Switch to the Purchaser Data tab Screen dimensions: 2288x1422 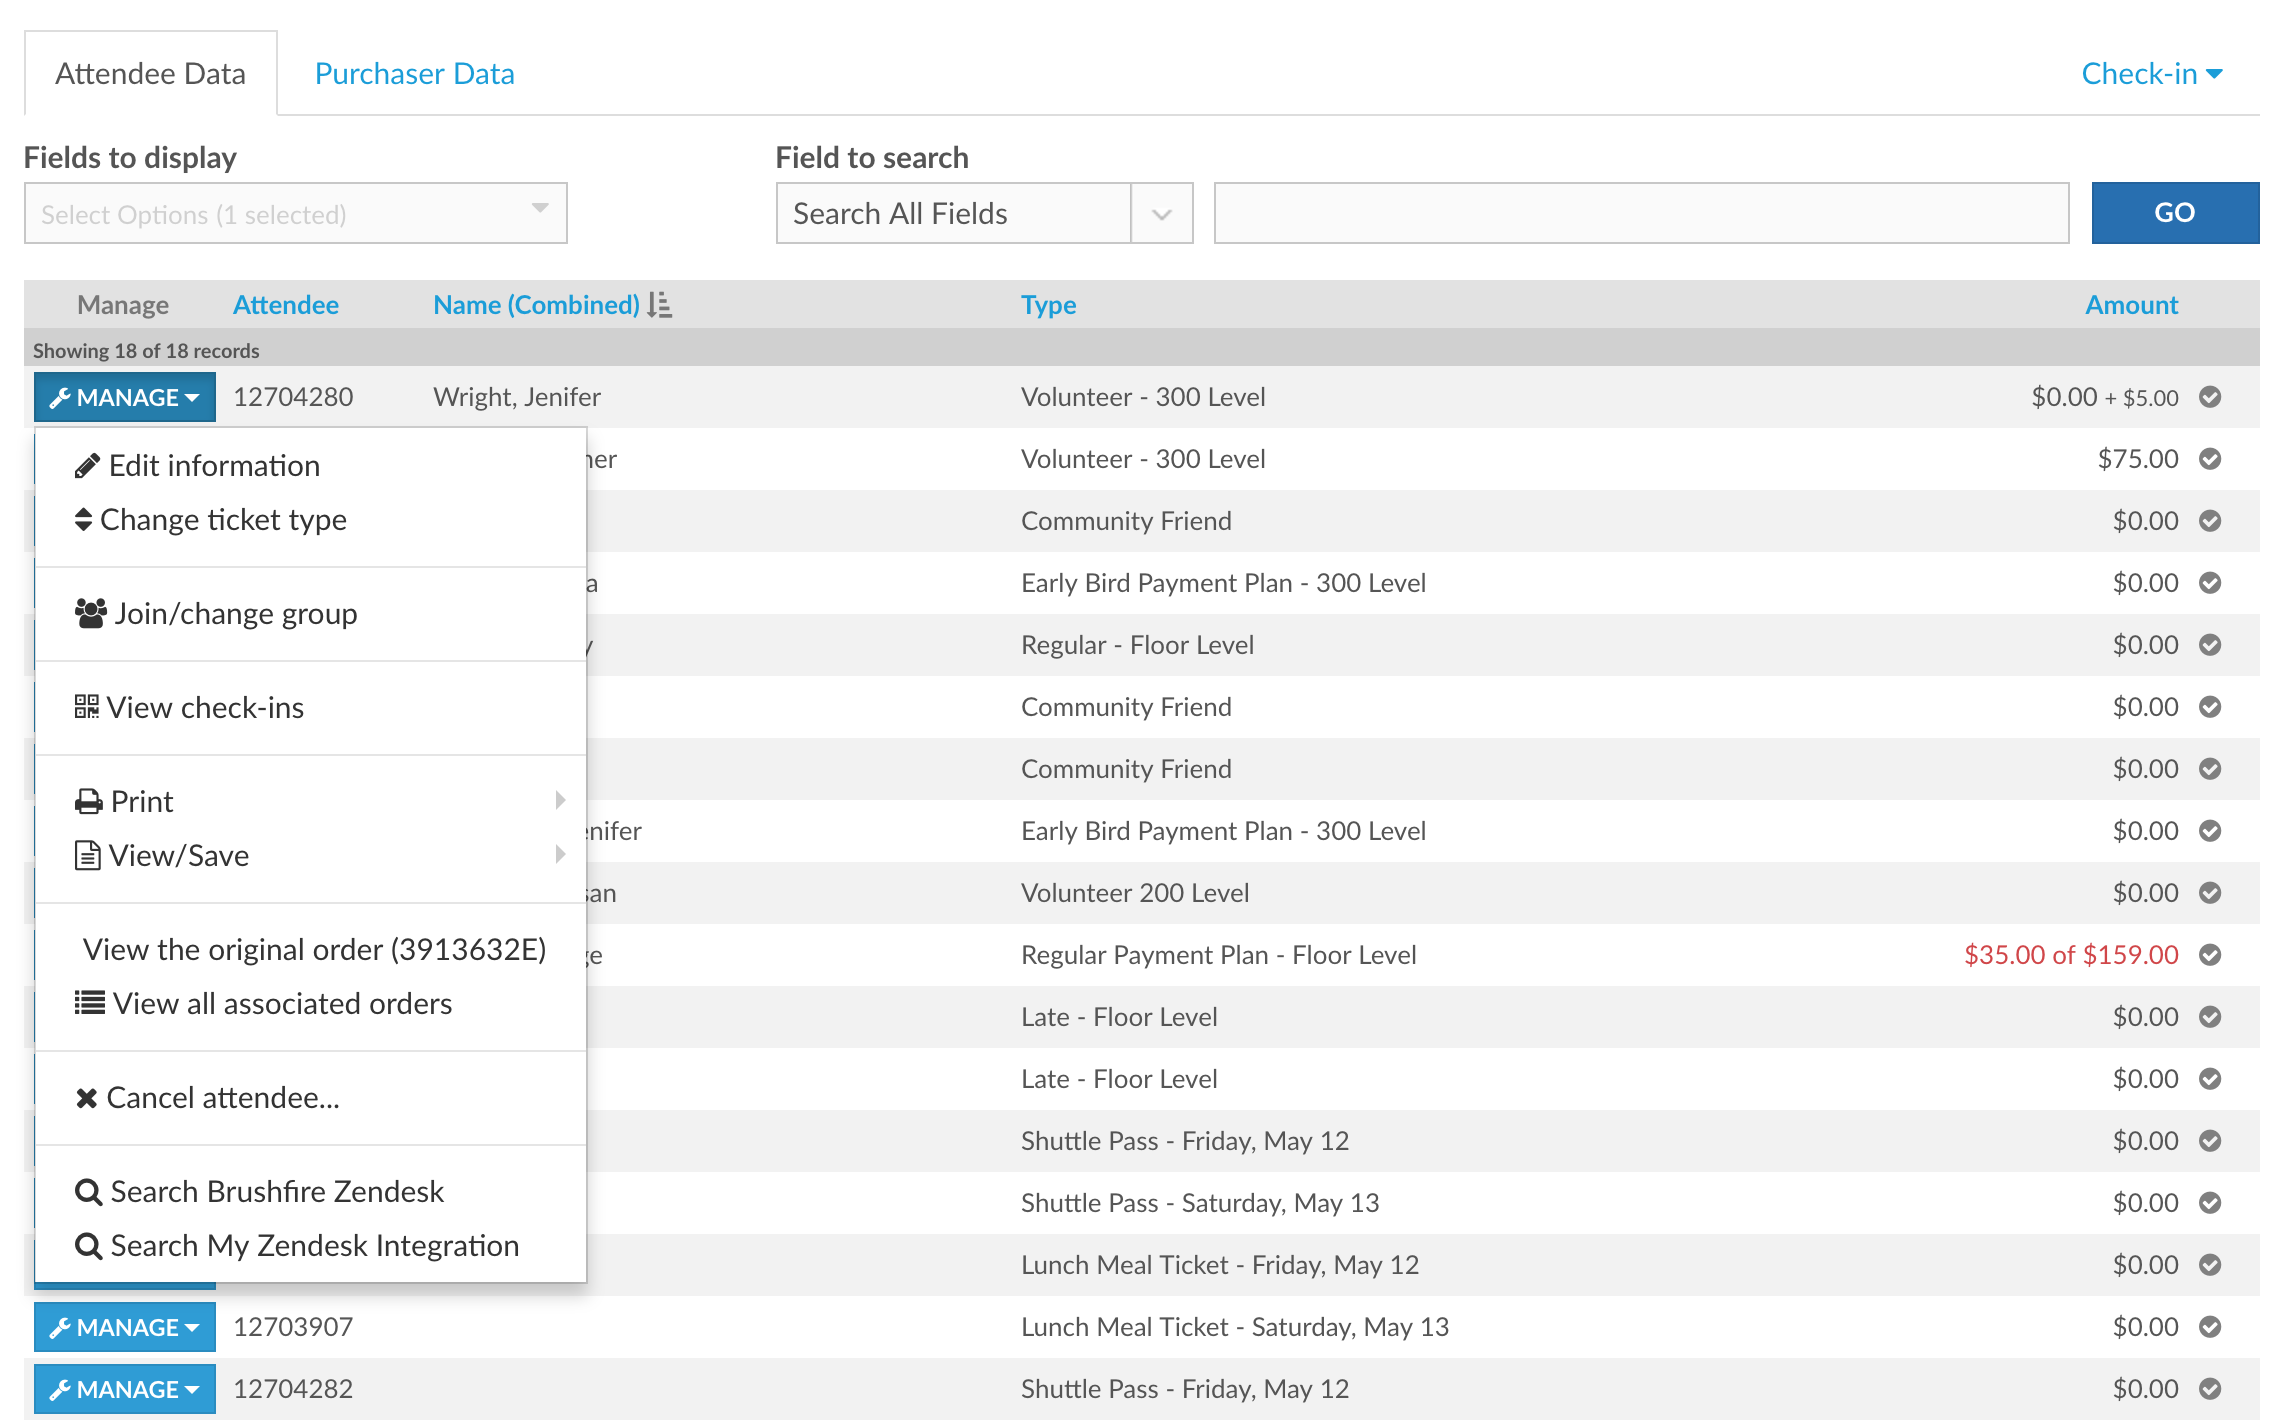(415, 74)
